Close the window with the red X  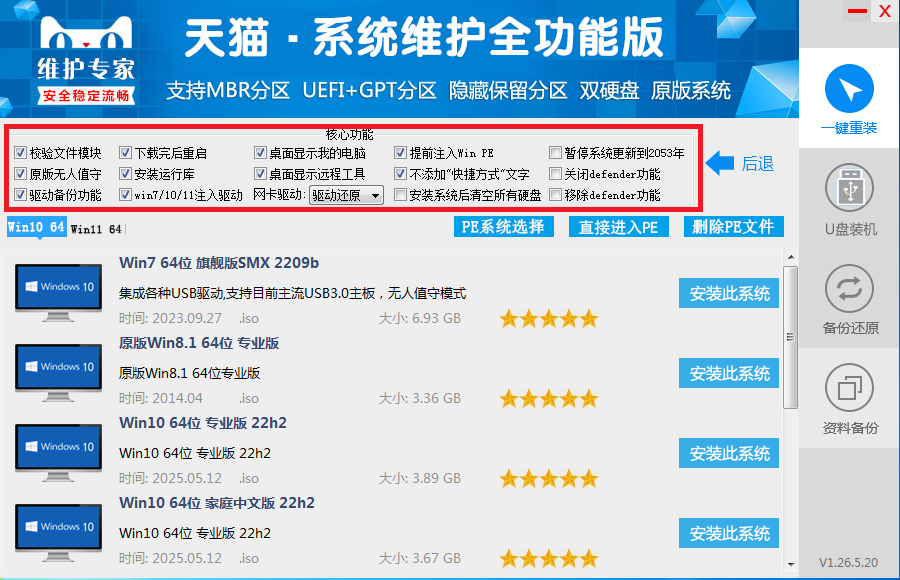tap(885, 11)
